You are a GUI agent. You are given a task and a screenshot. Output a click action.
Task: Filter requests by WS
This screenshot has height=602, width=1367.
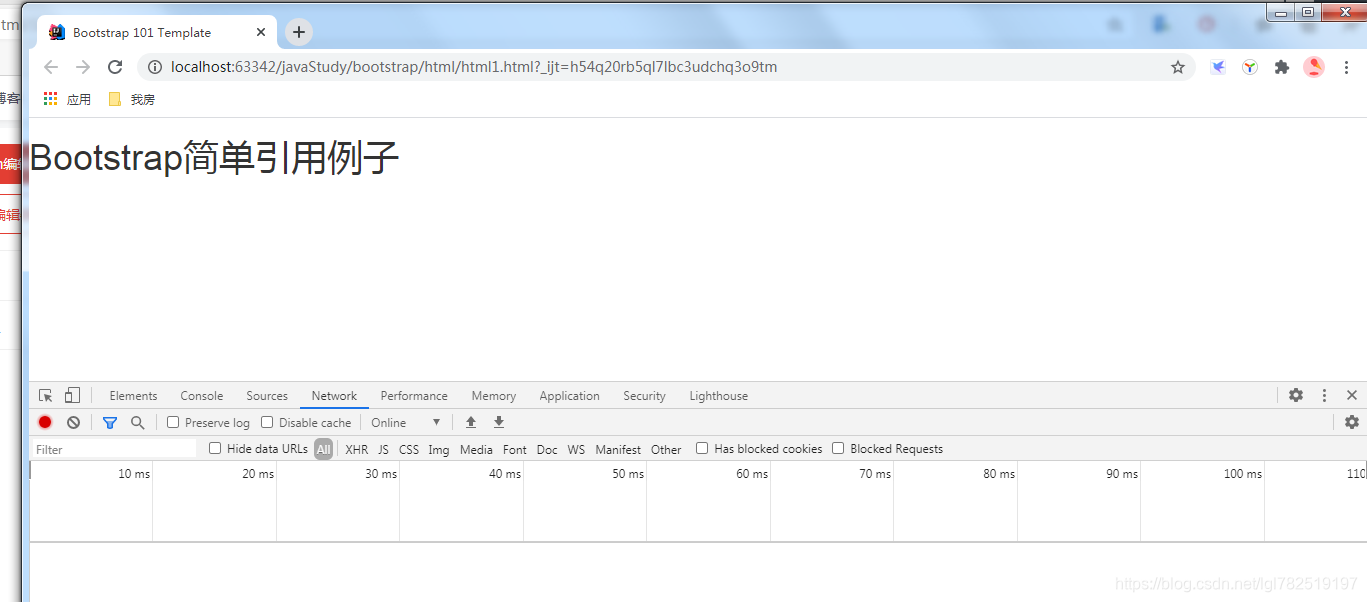[x=576, y=449]
